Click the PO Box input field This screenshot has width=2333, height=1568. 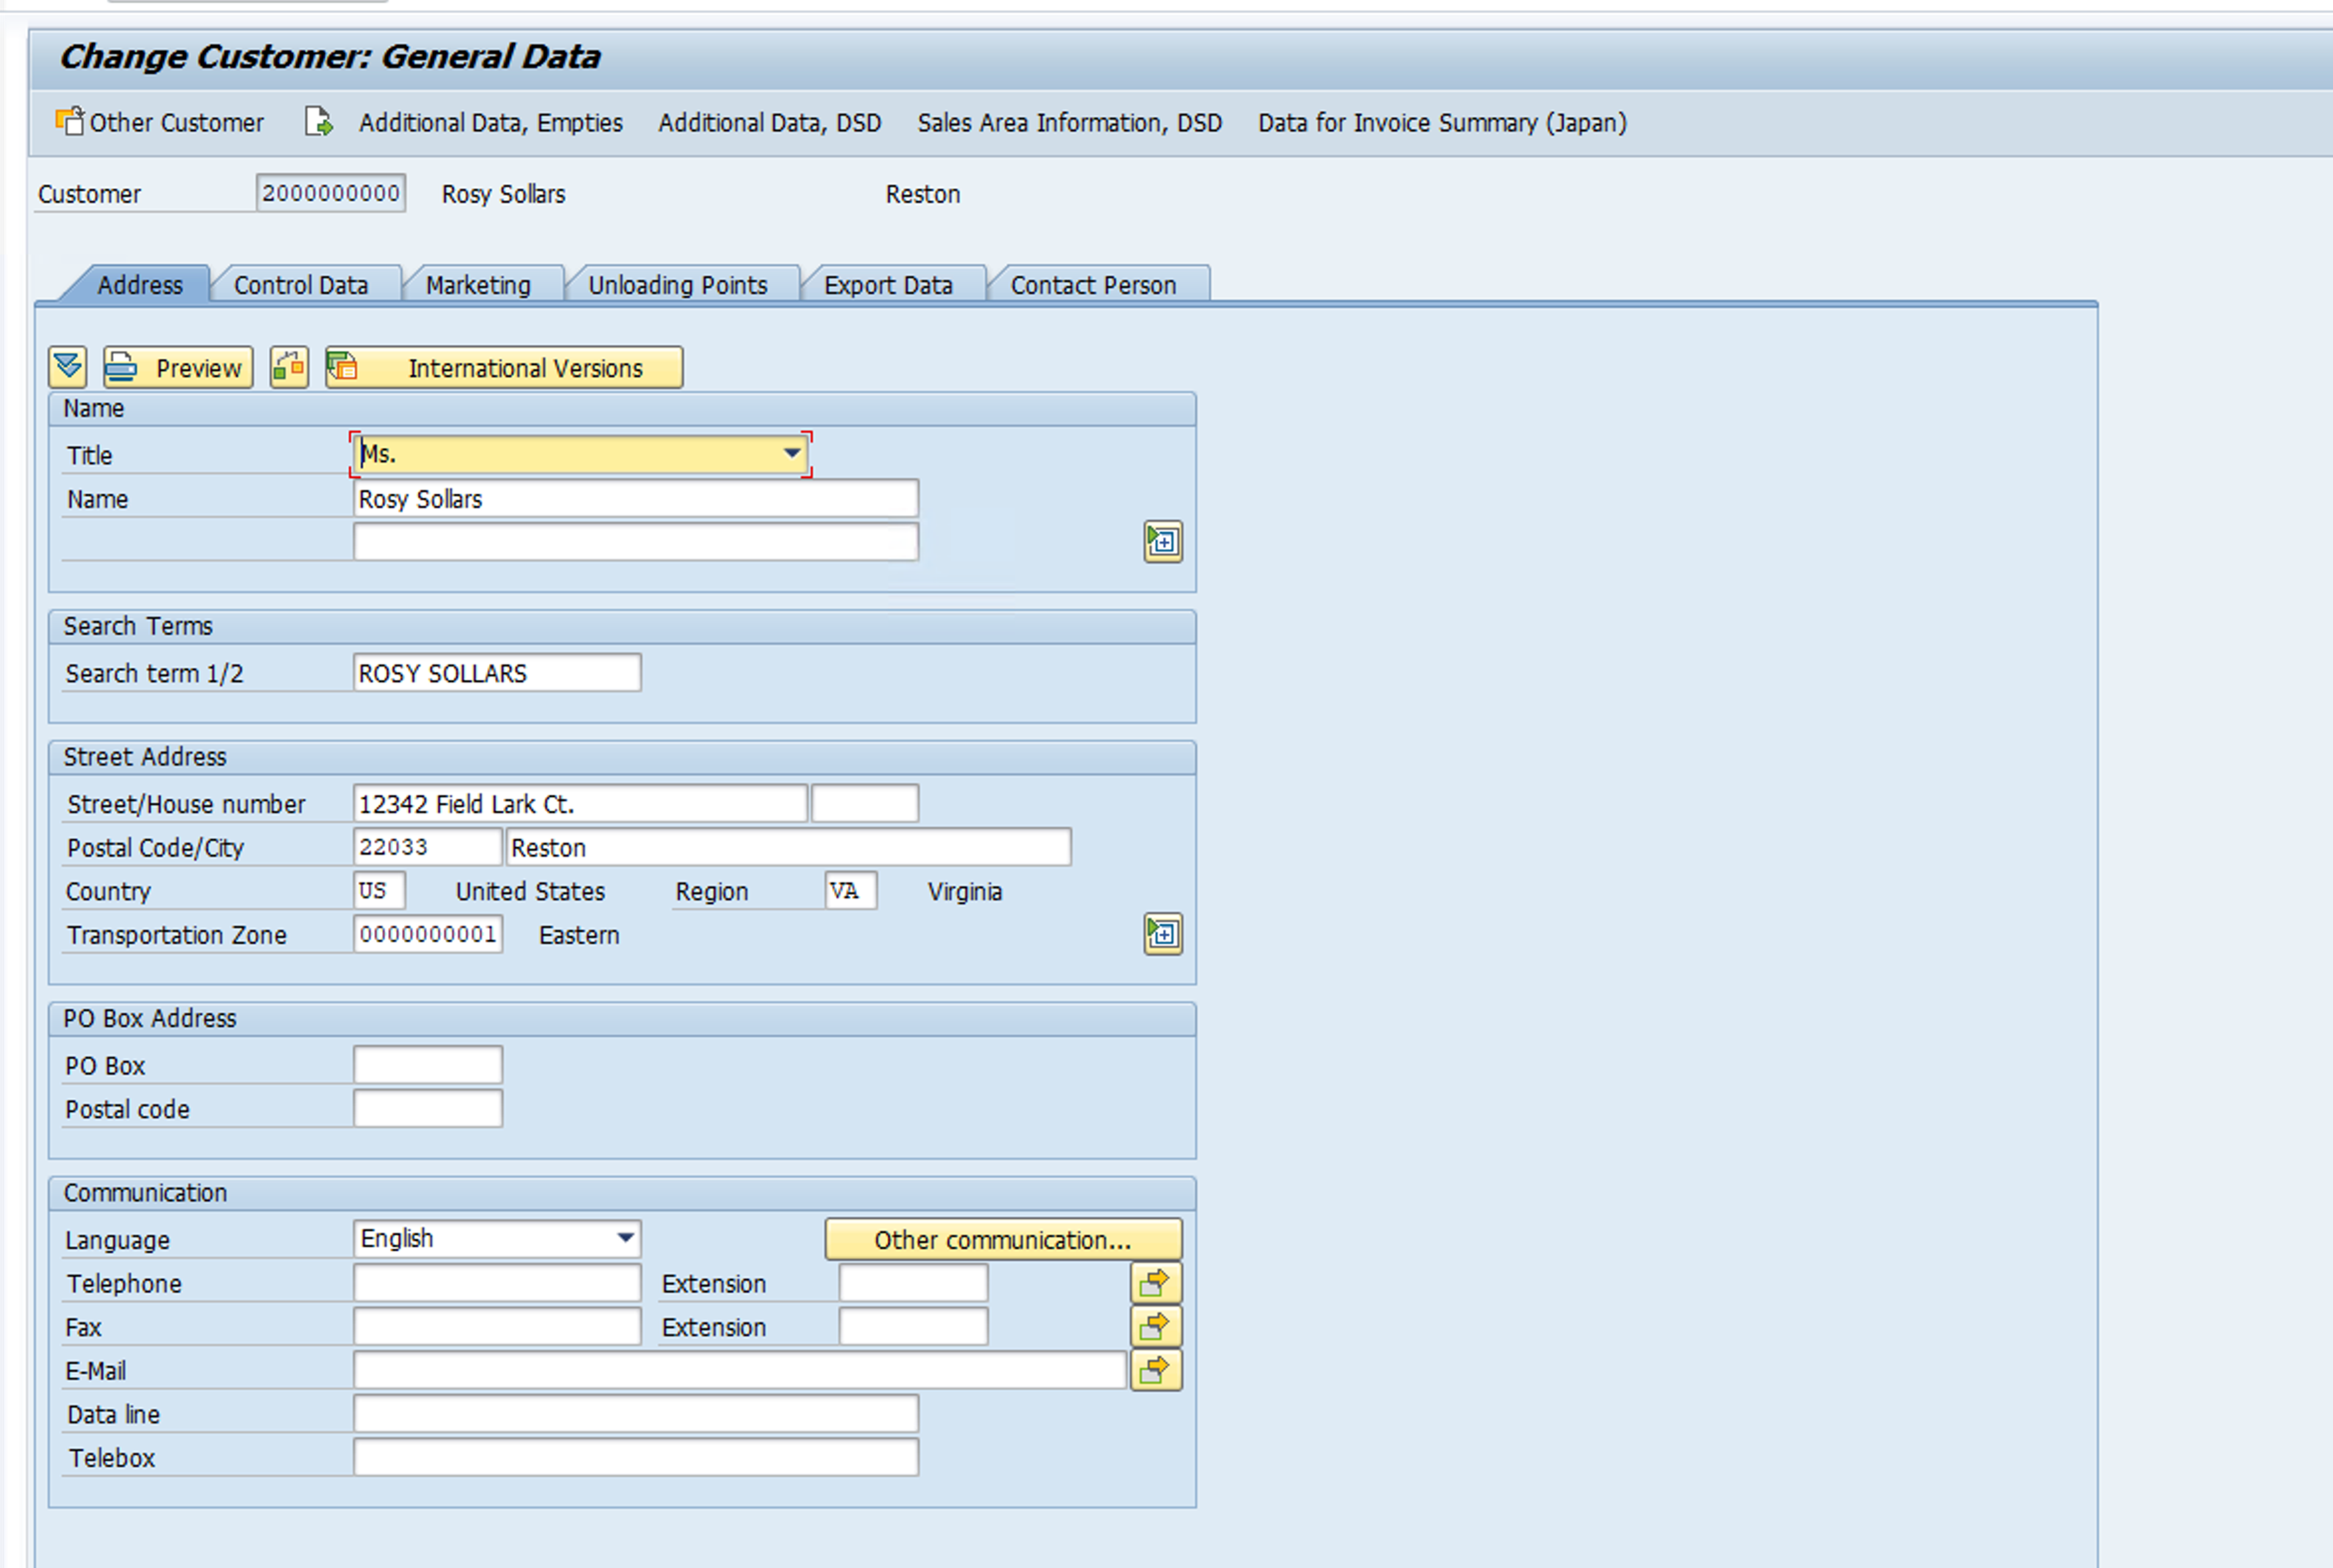pyautogui.click(x=427, y=1065)
